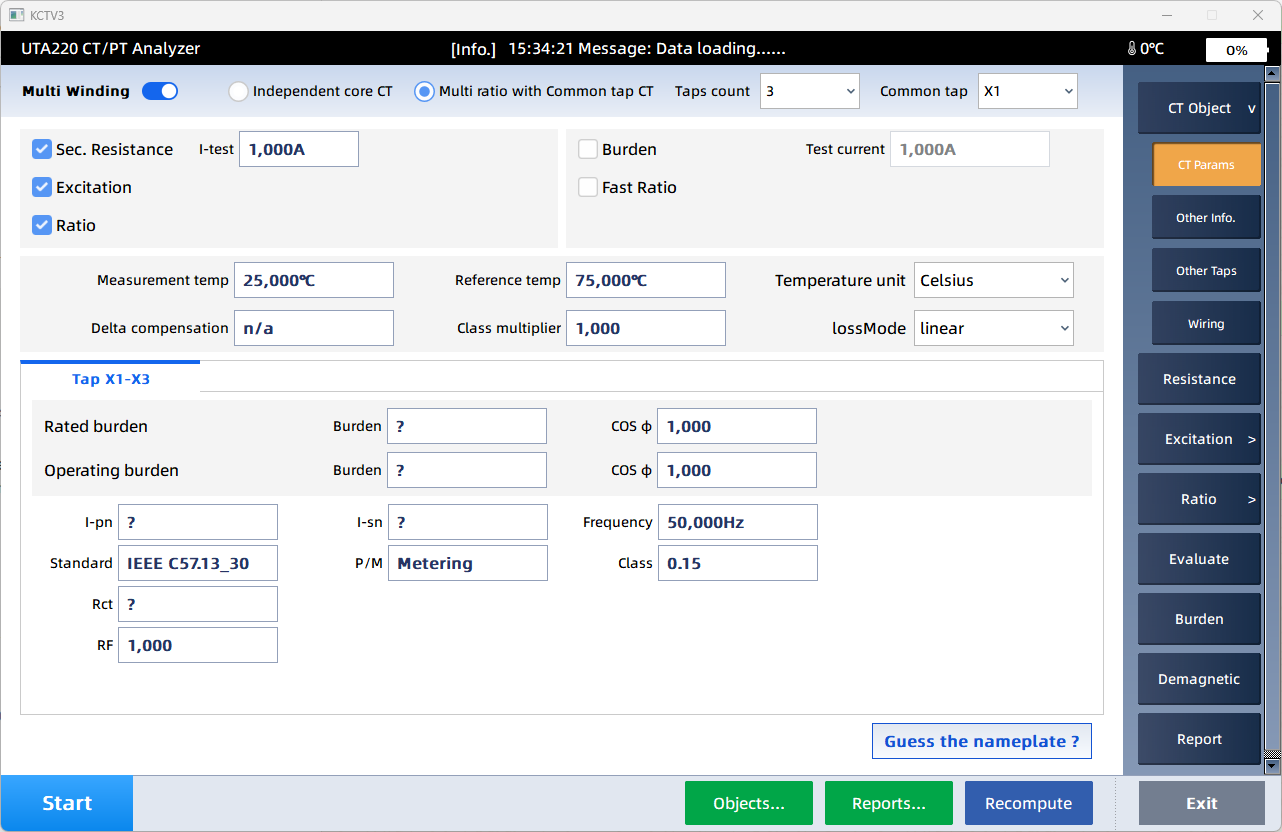1282x832 pixels.
Task: Click the sidebar scrollbar down arrow
Action: pos(1272,767)
